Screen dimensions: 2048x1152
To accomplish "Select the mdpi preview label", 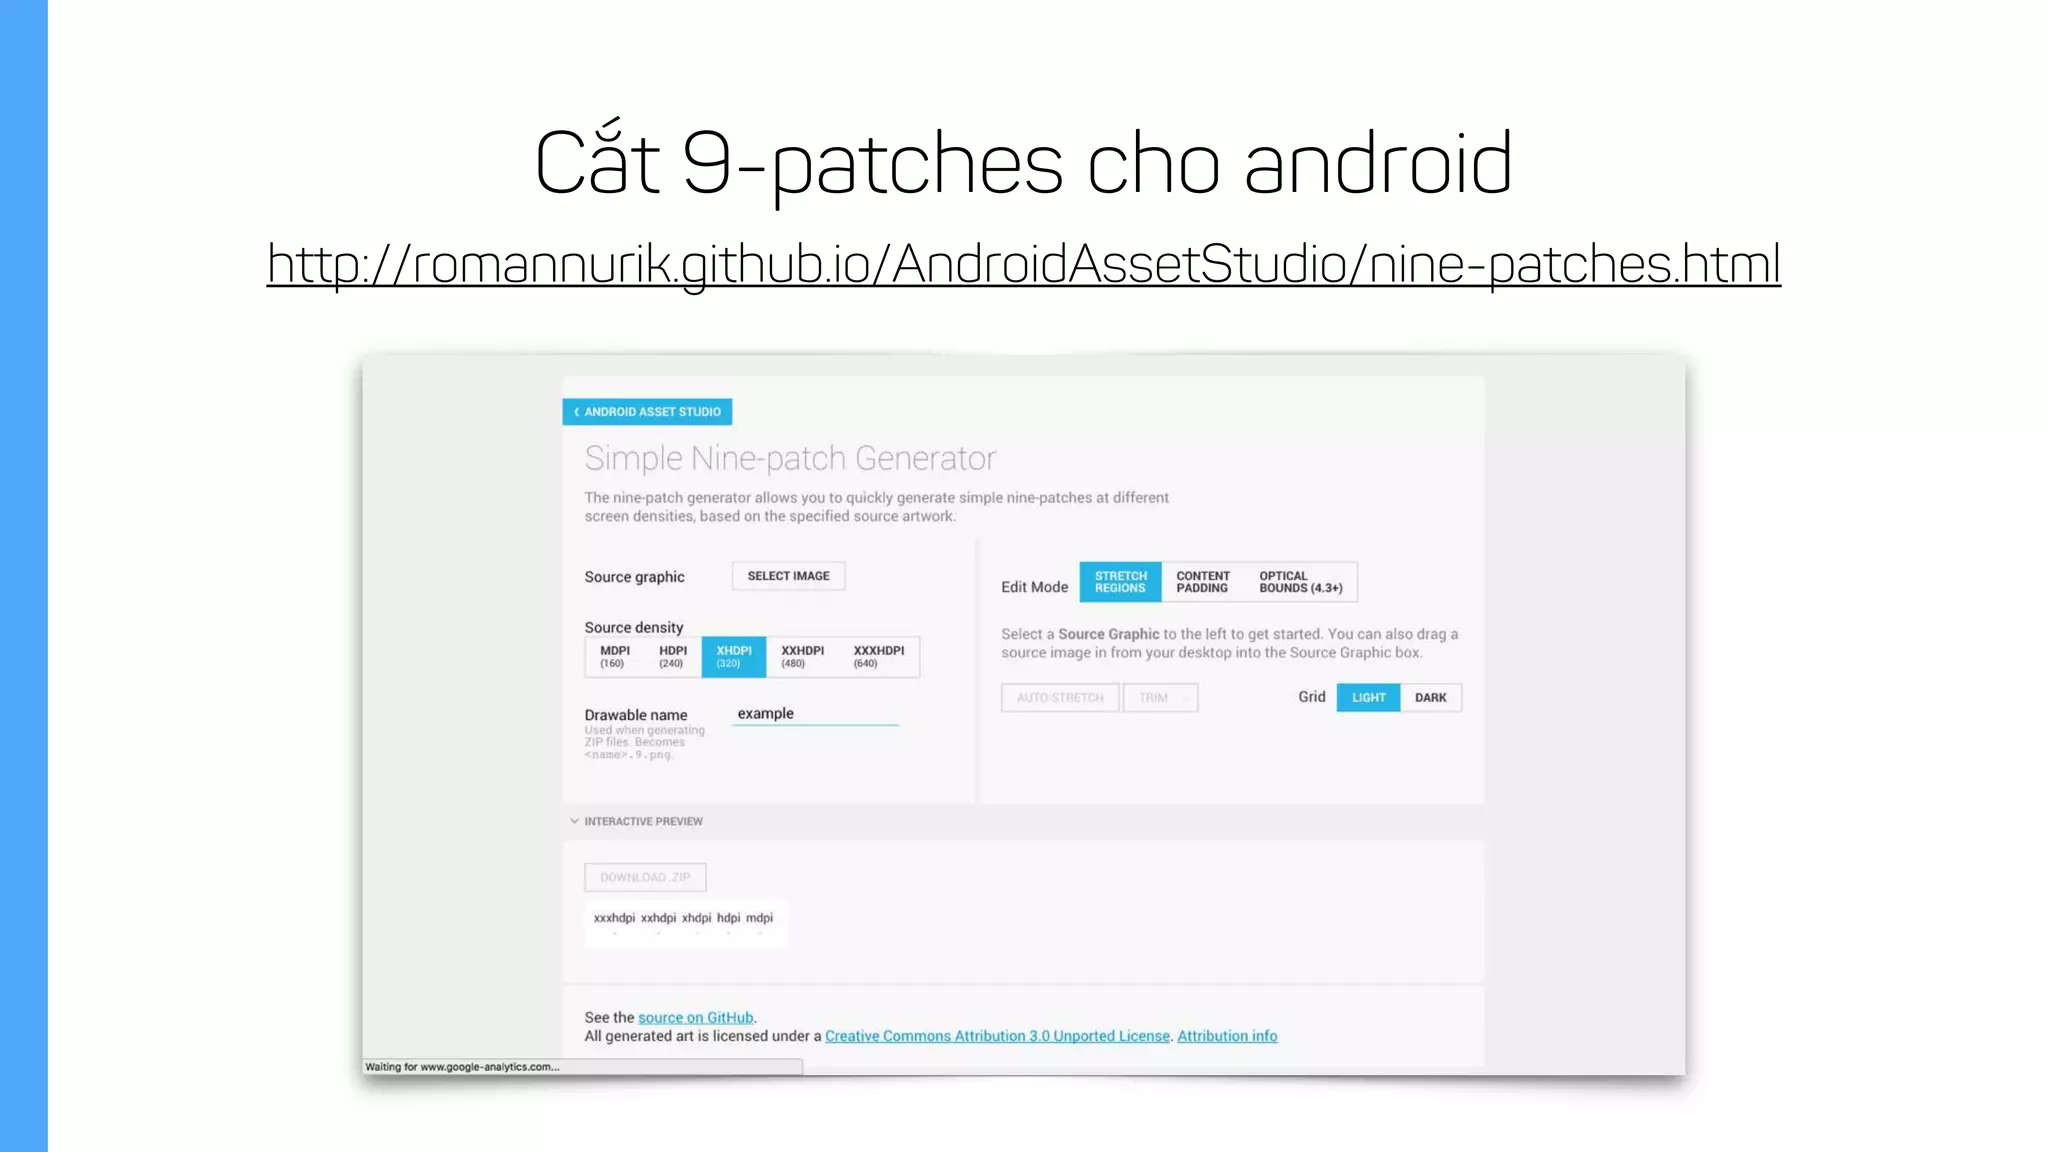I will (759, 918).
